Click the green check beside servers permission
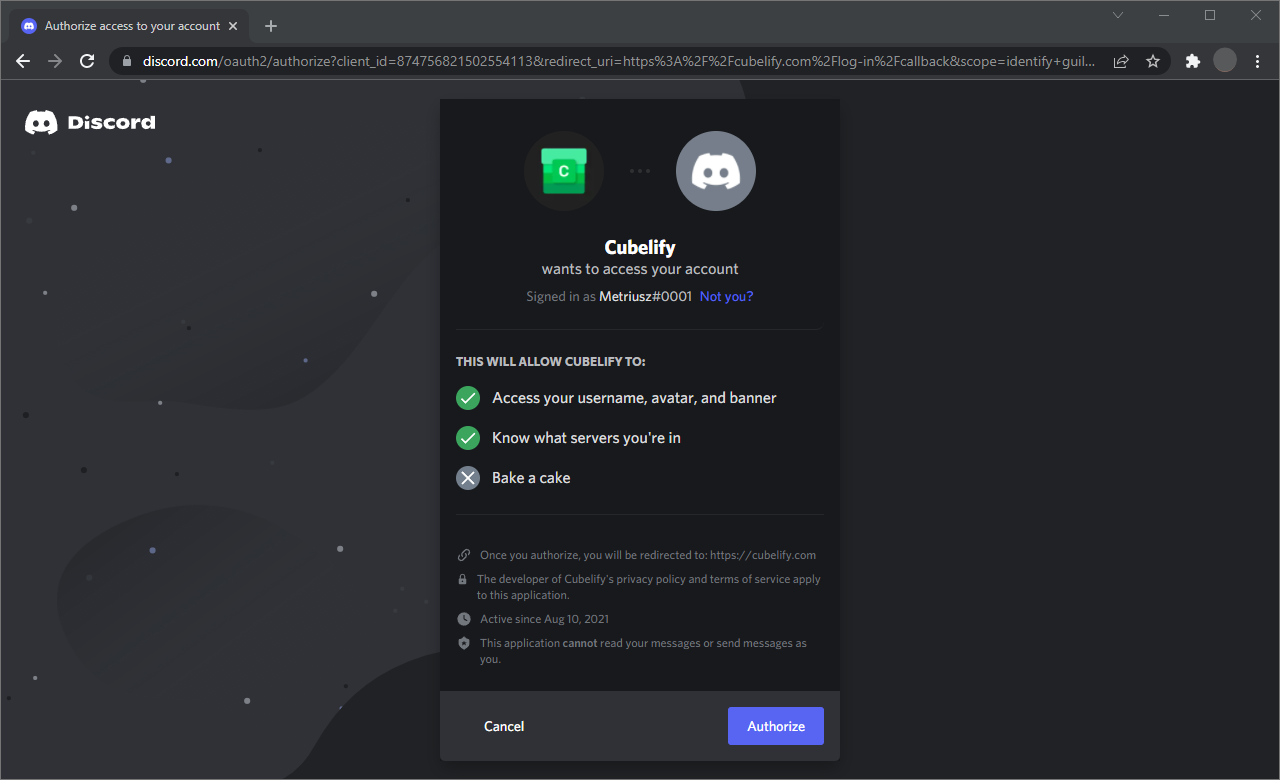This screenshot has height=780, width=1280. [x=468, y=438]
